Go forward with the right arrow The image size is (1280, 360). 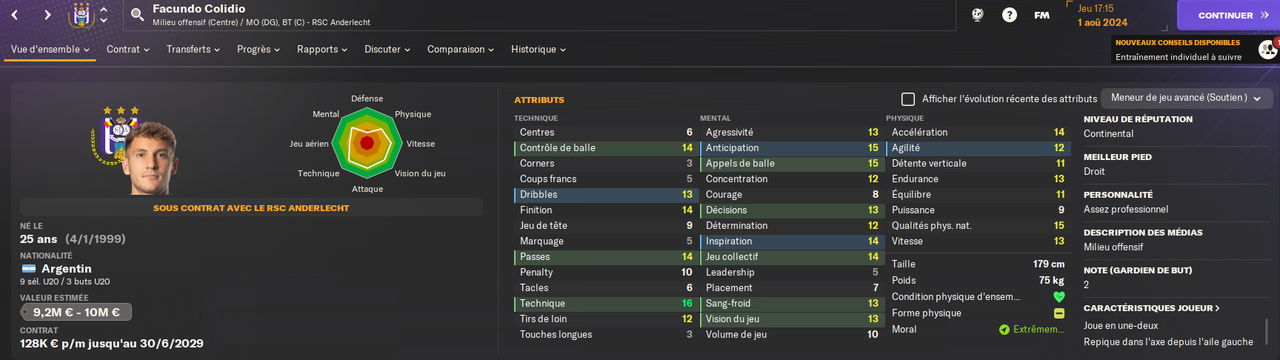pyautogui.click(x=47, y=15)
